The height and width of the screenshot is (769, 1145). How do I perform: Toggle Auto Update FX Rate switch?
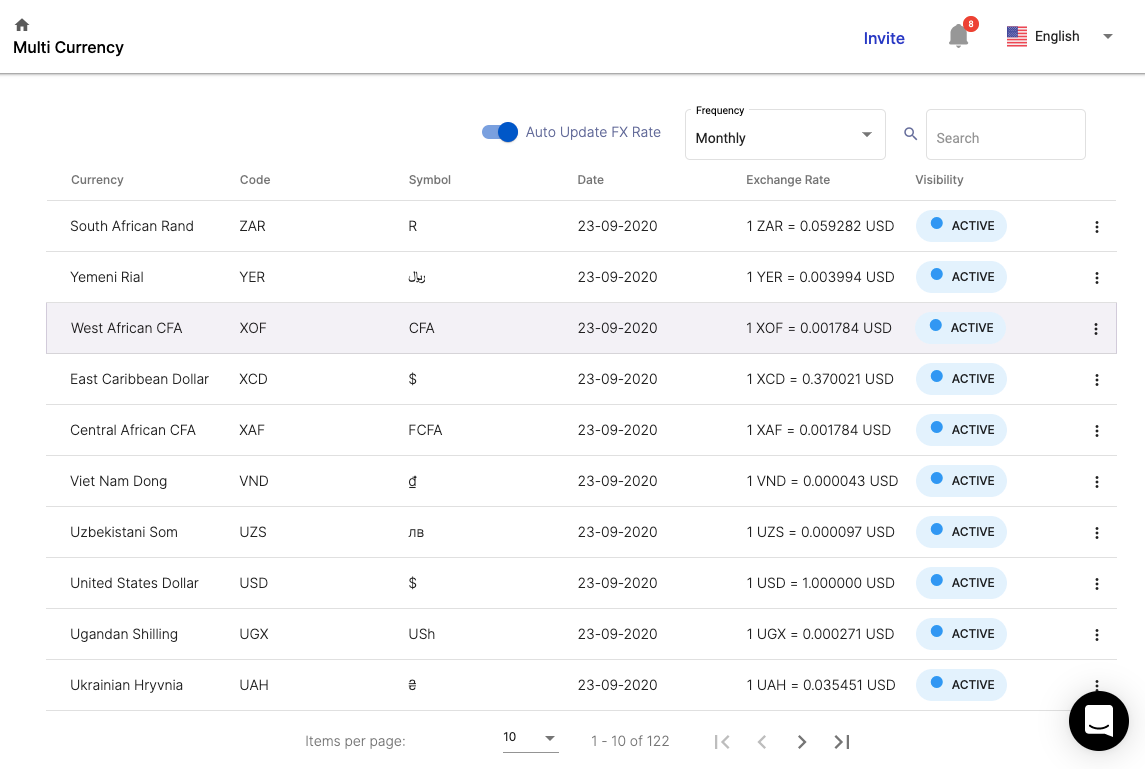pos(499,132)
